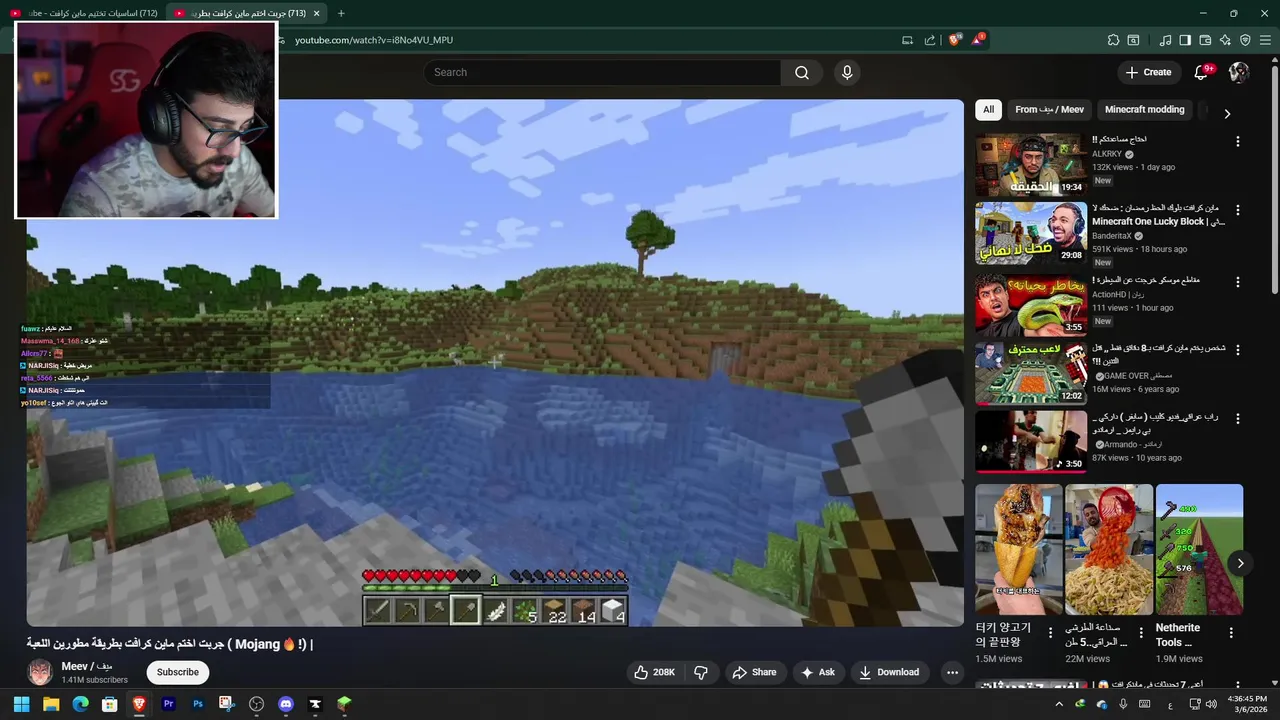Open the browser hamburger main menu
1280x720 pixels.
tap(1265, 40)
